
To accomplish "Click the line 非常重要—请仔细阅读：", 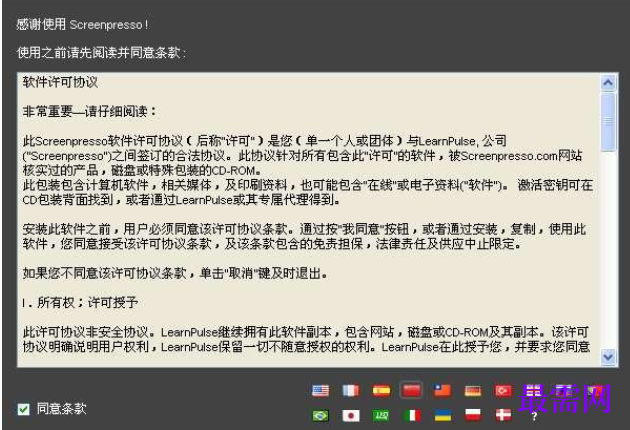I will [x=89, y=111].
